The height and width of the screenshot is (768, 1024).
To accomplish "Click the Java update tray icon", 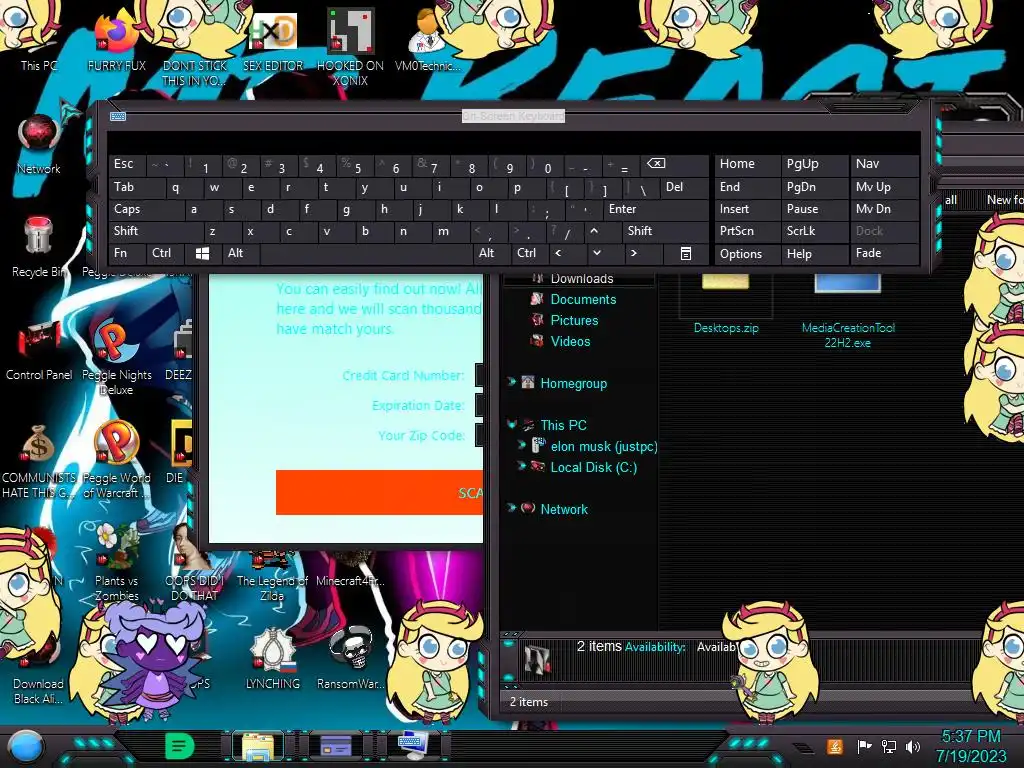I will (835, 746).
